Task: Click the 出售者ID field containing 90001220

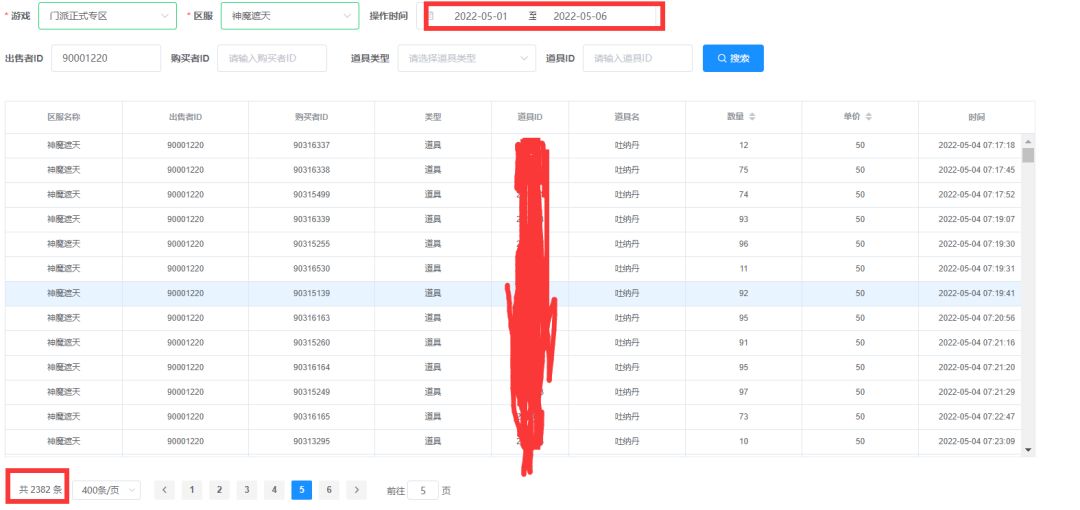Action: tap(106, 59)
